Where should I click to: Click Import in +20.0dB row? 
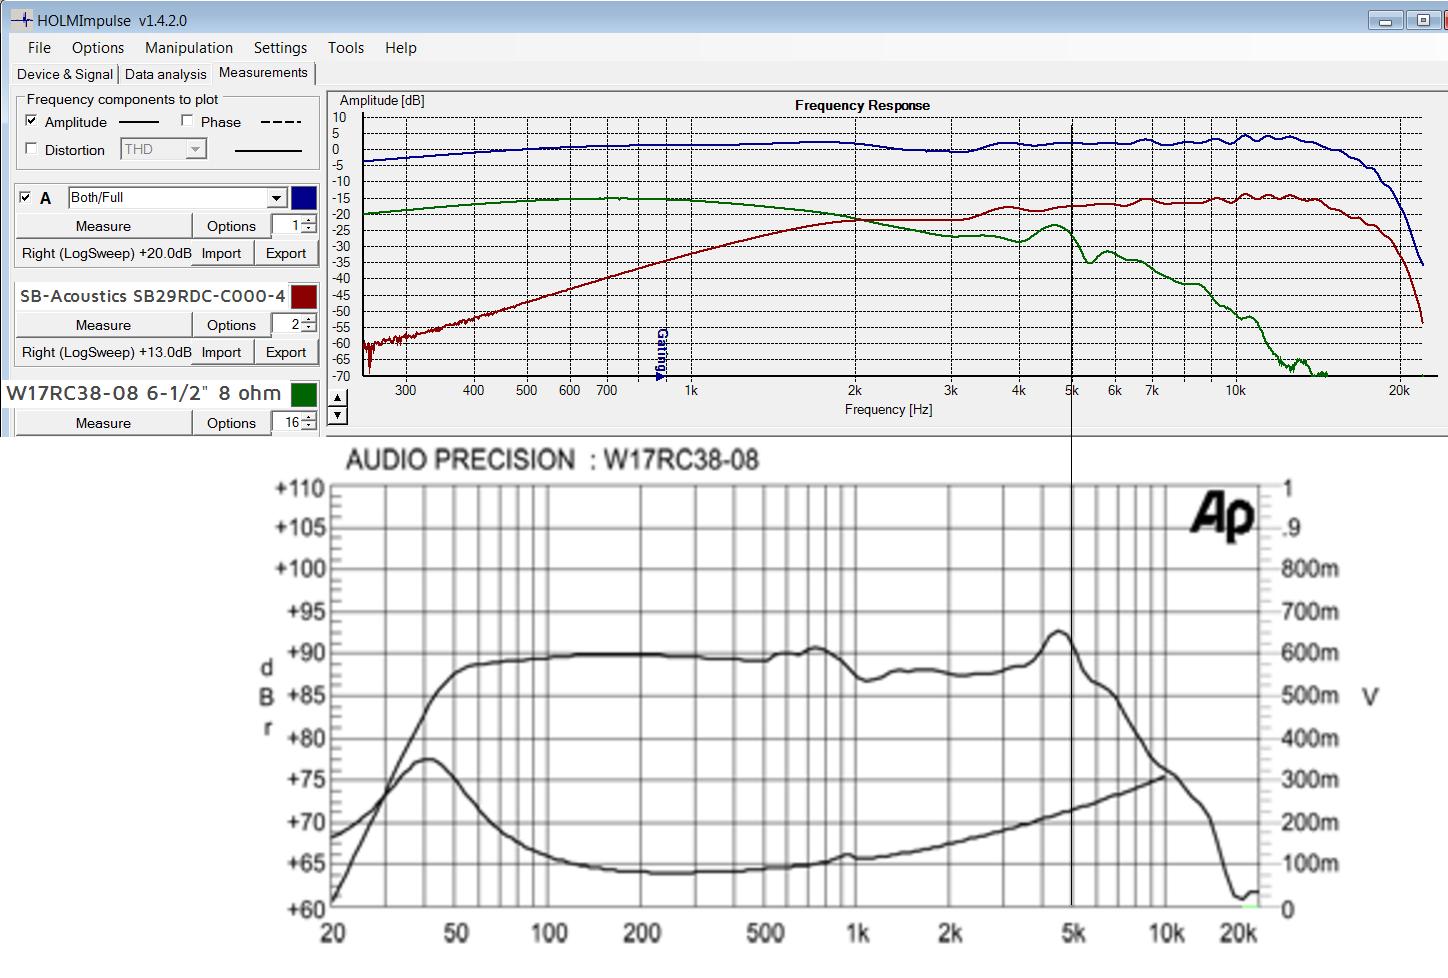pyautogui.click(x=221, y=253)
